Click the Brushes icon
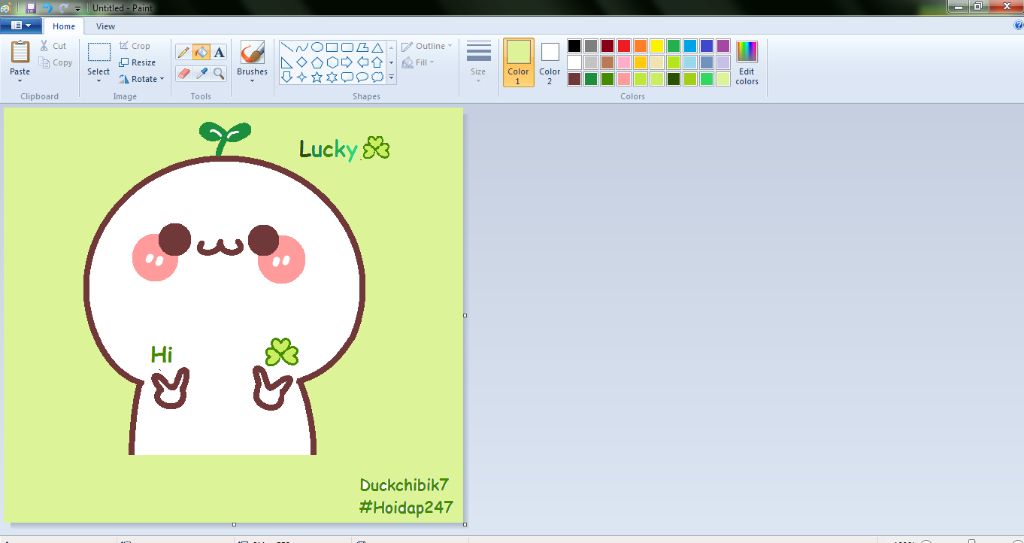 click(252, 53)
